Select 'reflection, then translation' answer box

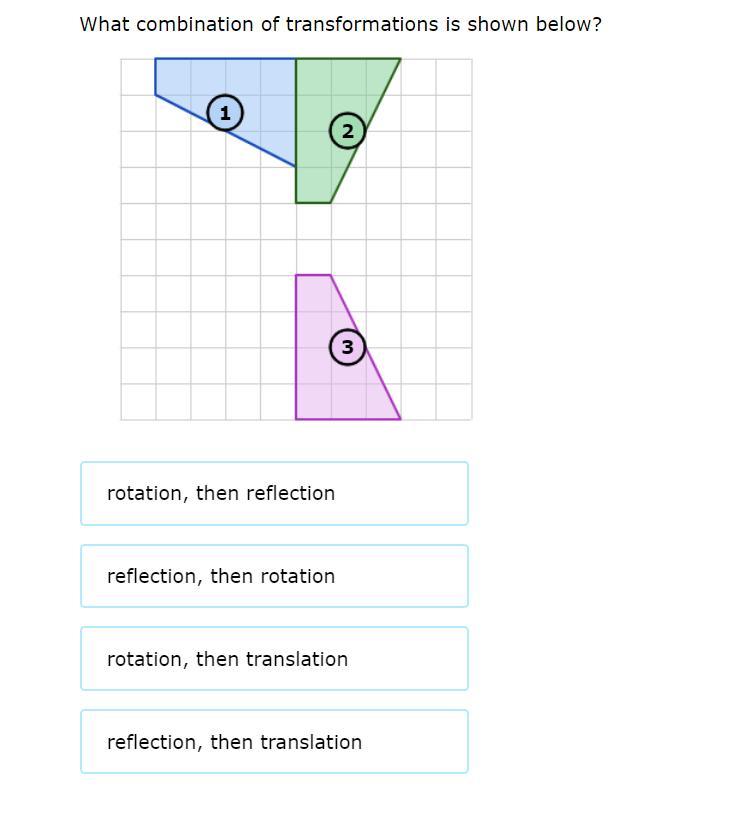pos(274,742)
